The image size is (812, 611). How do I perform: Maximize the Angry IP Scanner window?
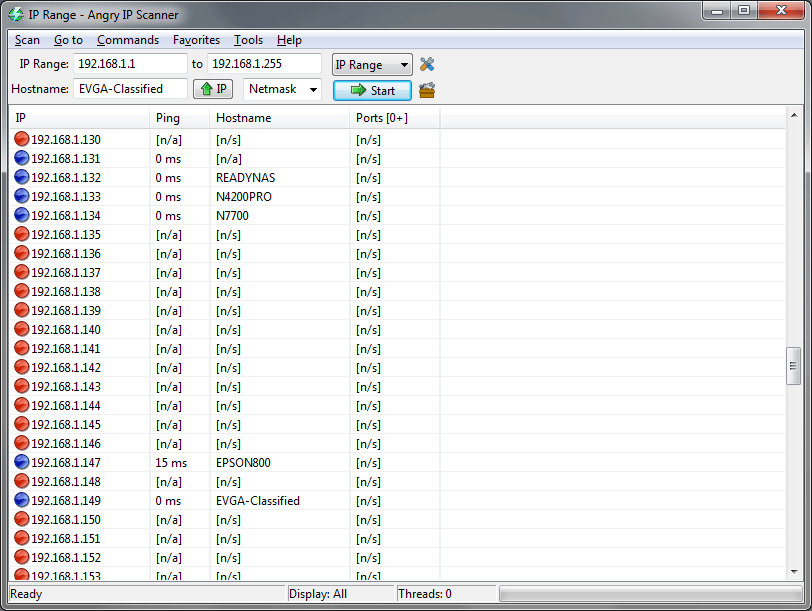744,10
